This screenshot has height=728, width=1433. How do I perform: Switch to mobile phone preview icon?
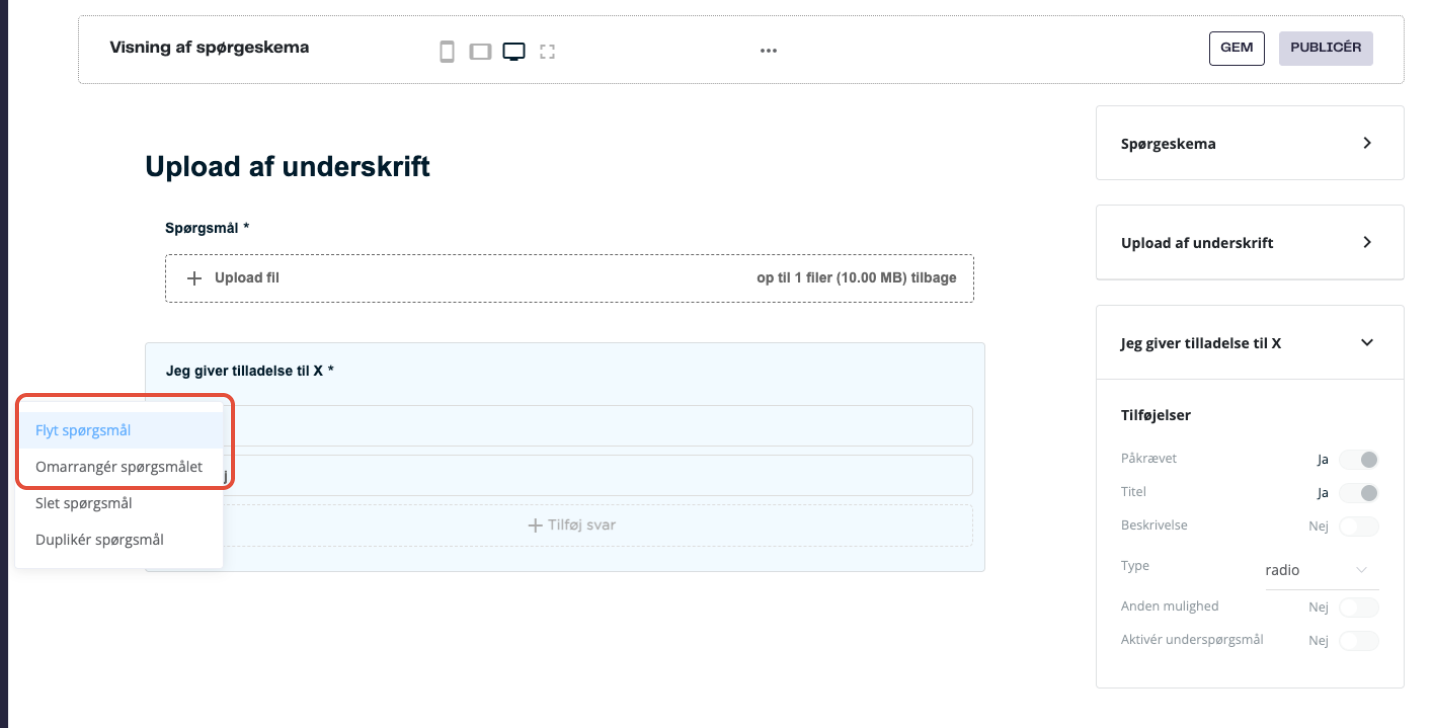[447, 51]
